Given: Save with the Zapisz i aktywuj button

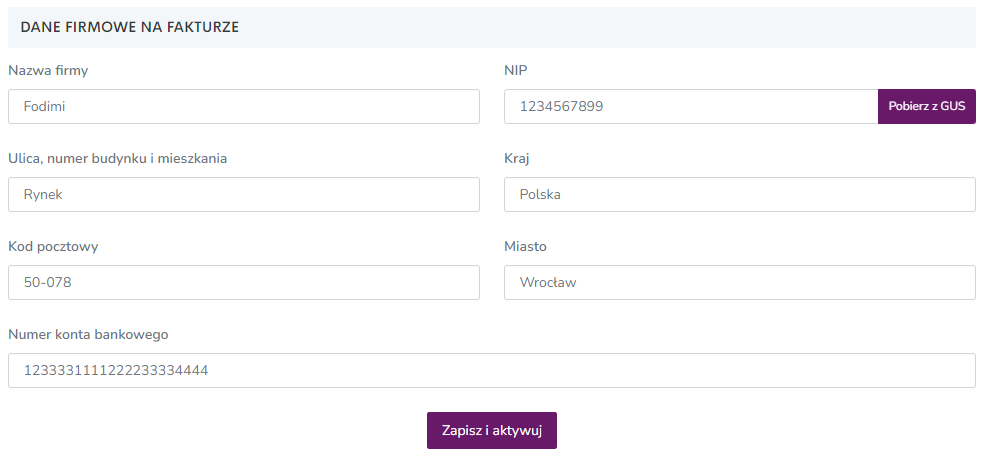Looking at the screenshot, I should (492, 430).
